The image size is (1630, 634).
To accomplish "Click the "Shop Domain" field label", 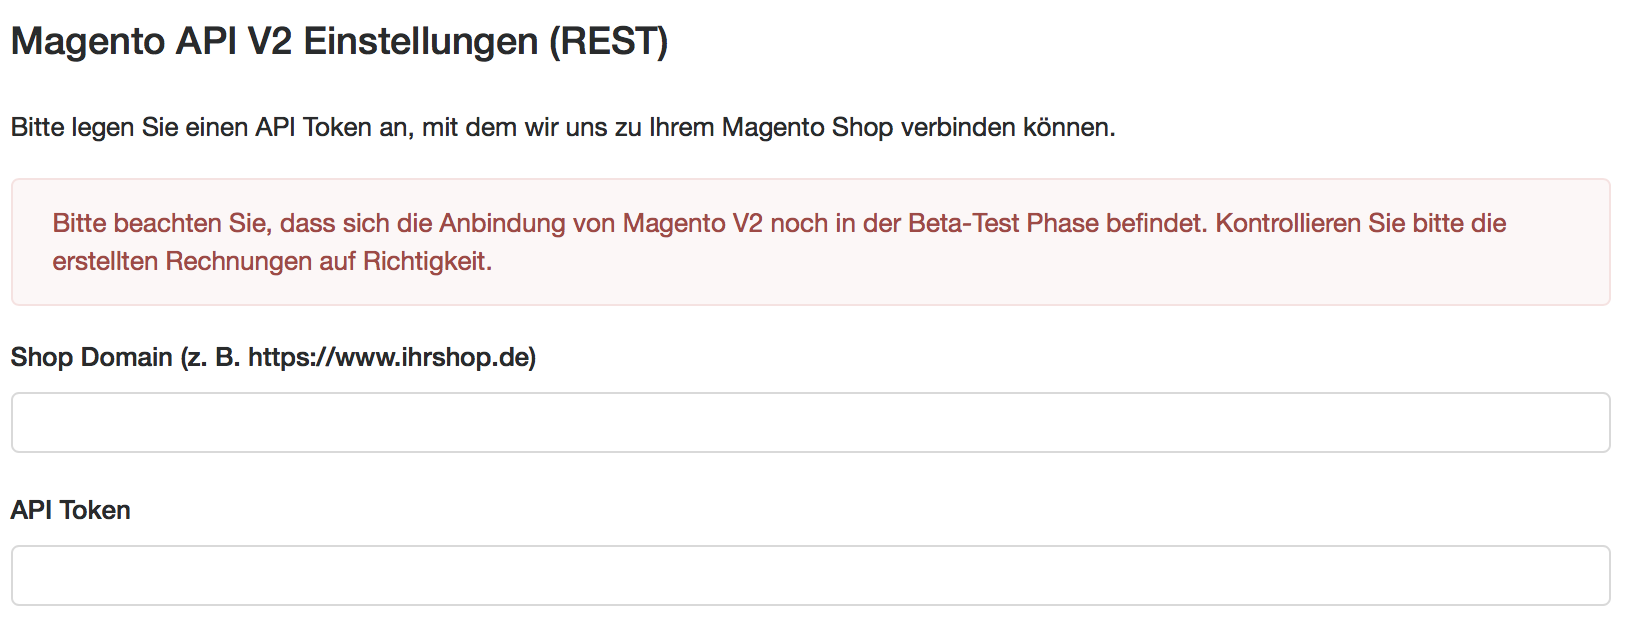I will pos(92,357).
